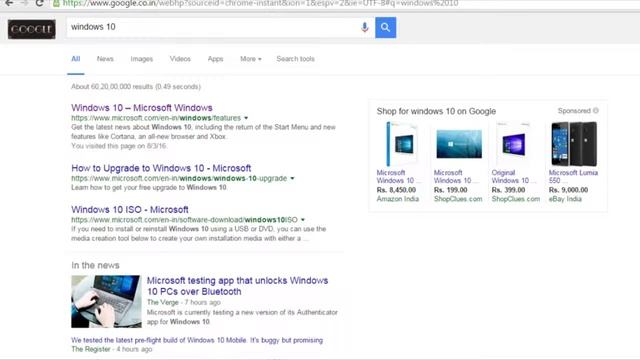The image size is (640, 360).
Task: Click the eBay India seller name
Action: tap(565, 199)
